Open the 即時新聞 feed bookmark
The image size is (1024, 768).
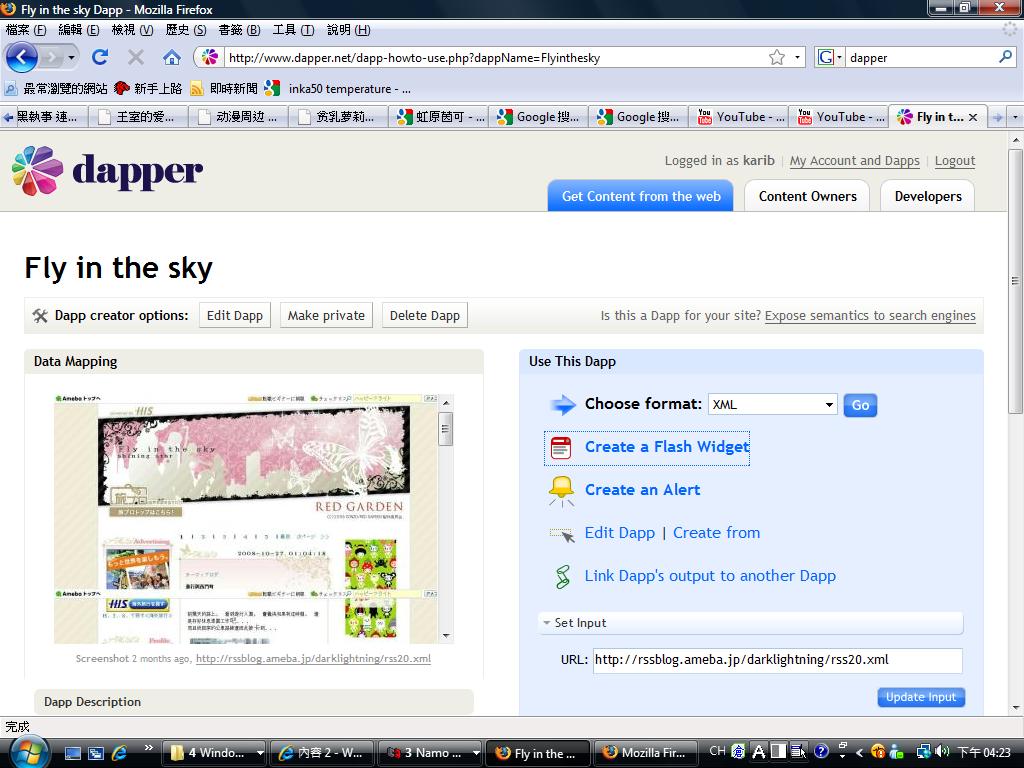(x=224, y=89)
